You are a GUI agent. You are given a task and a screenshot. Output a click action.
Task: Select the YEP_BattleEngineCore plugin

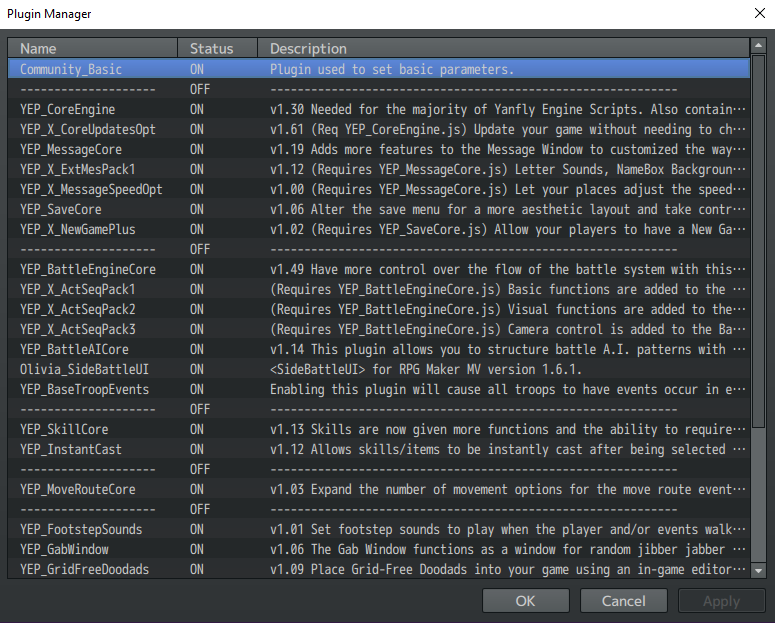click(379, 269)
